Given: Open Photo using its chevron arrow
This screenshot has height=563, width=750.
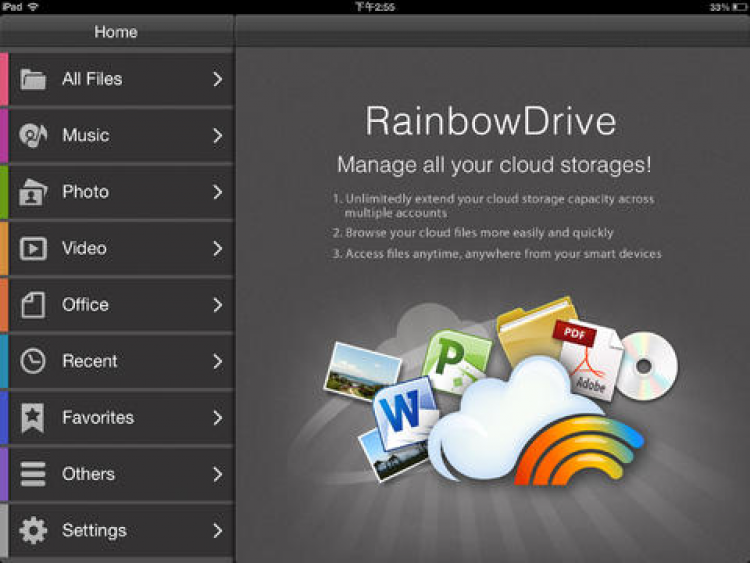Looking at the screenshot, I should pos(218,192).
